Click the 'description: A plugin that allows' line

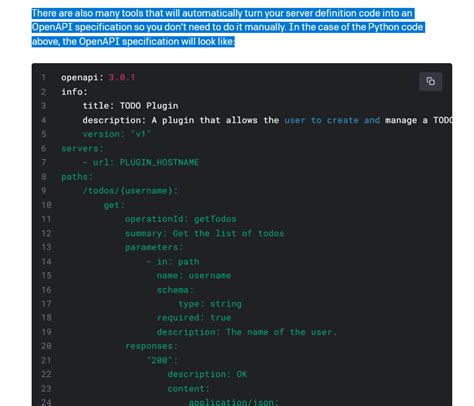pyautogui.click(x=267, y=120)
